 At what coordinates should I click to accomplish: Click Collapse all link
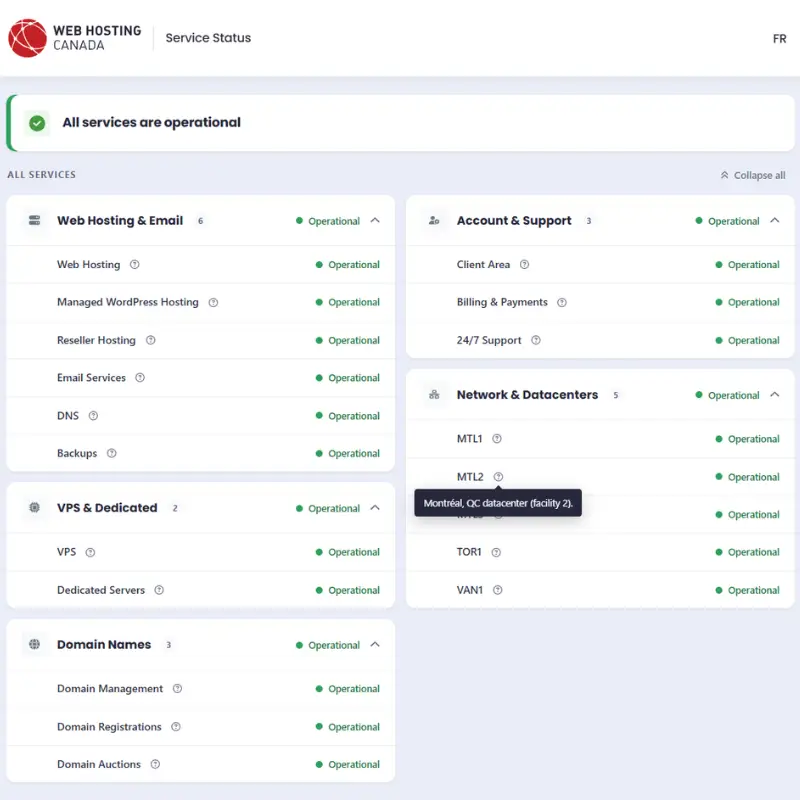753,175
